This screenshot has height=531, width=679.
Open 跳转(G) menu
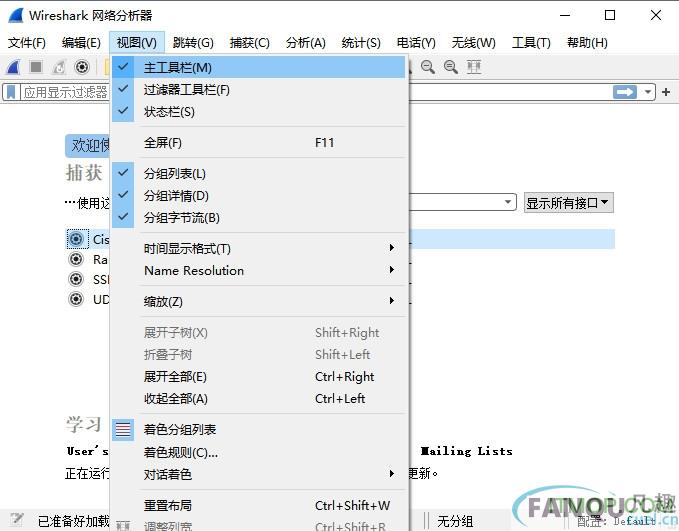193,42
